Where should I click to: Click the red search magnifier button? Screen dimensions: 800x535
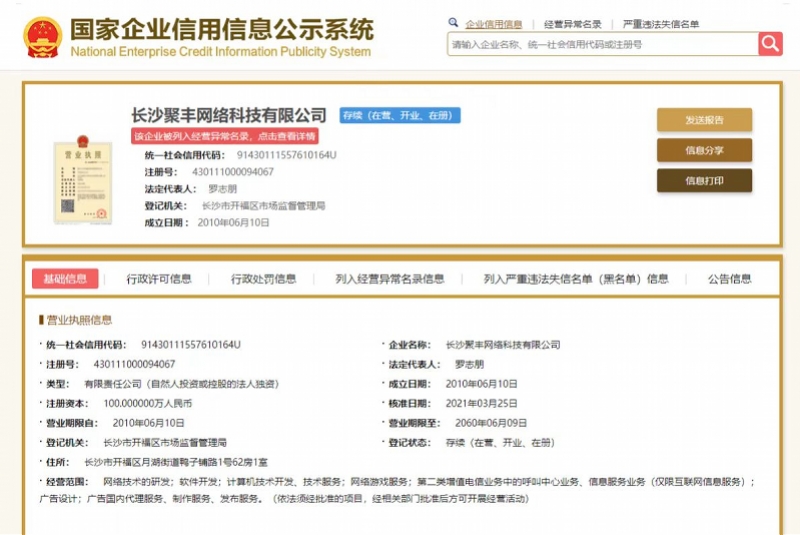click(x=770, y=44)
